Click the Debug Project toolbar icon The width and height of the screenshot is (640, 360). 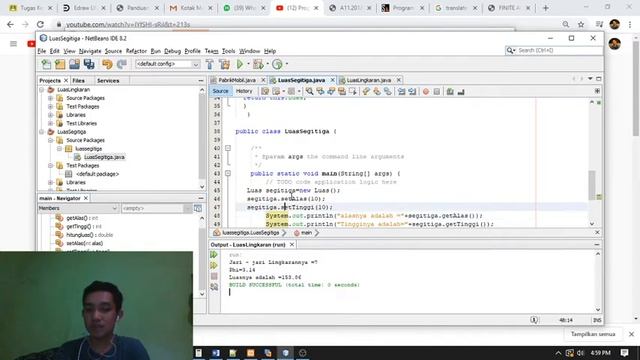(x=258, y=64)
